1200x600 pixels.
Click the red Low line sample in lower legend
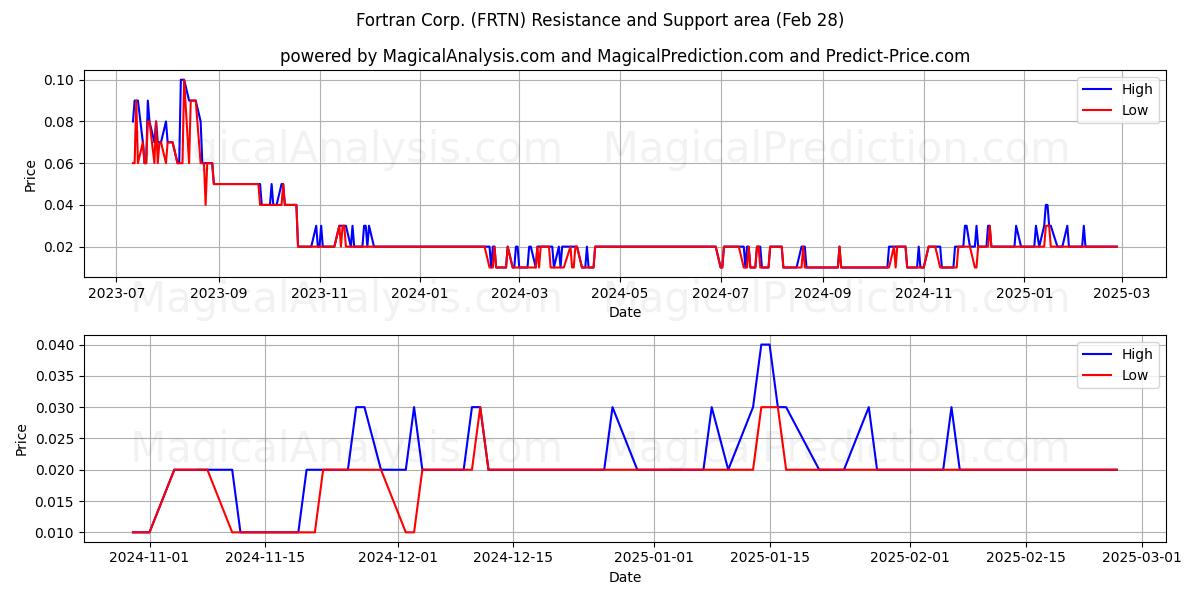tap(1098, 375)
